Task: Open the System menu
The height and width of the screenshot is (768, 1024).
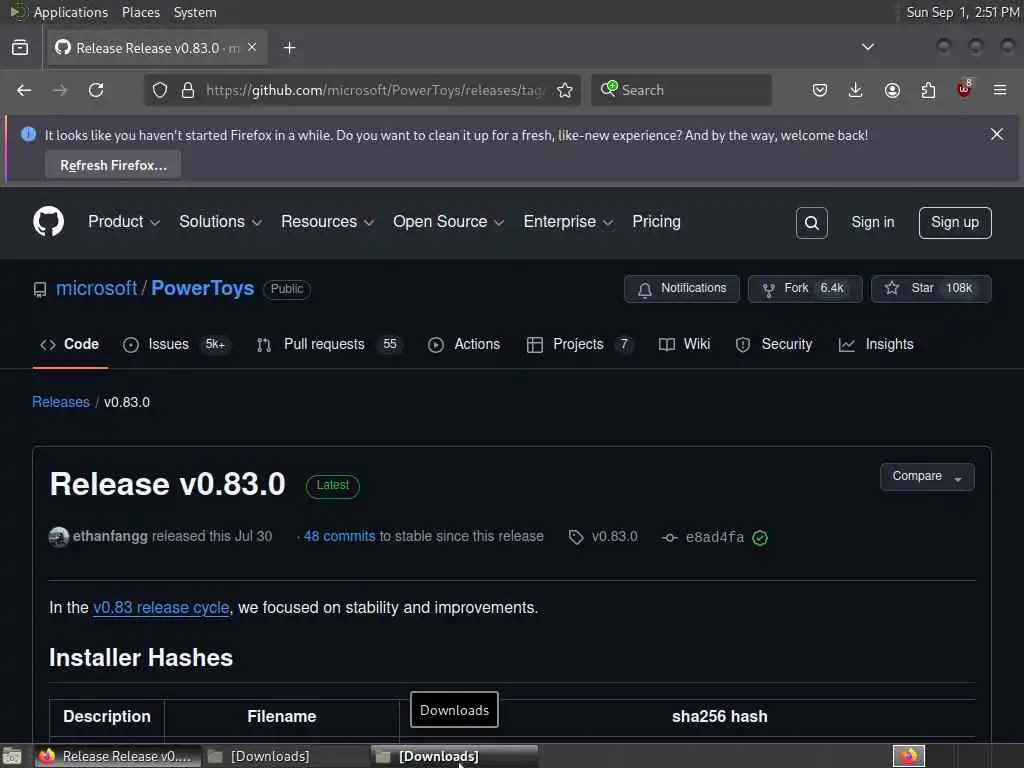Action: coord(195,12)
